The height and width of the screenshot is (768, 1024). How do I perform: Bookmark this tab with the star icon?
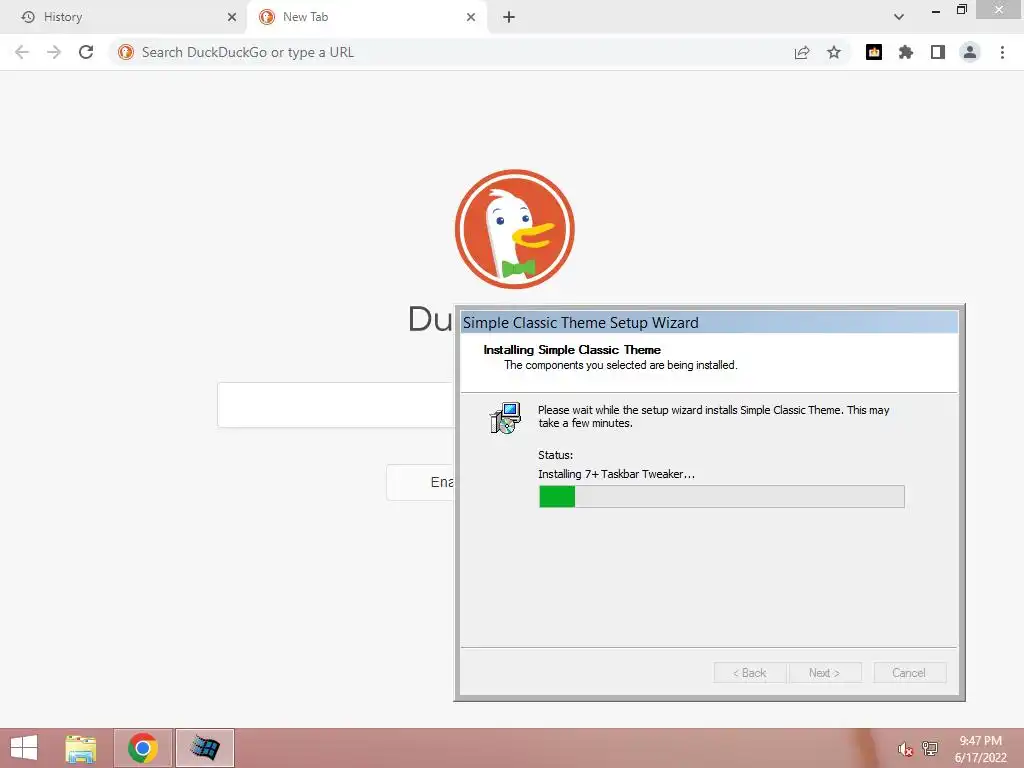pyautogui.click(x=834, y=52)
